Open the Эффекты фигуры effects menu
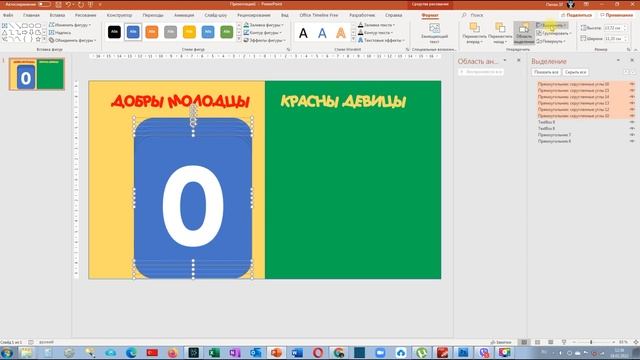 click(264, 40)
